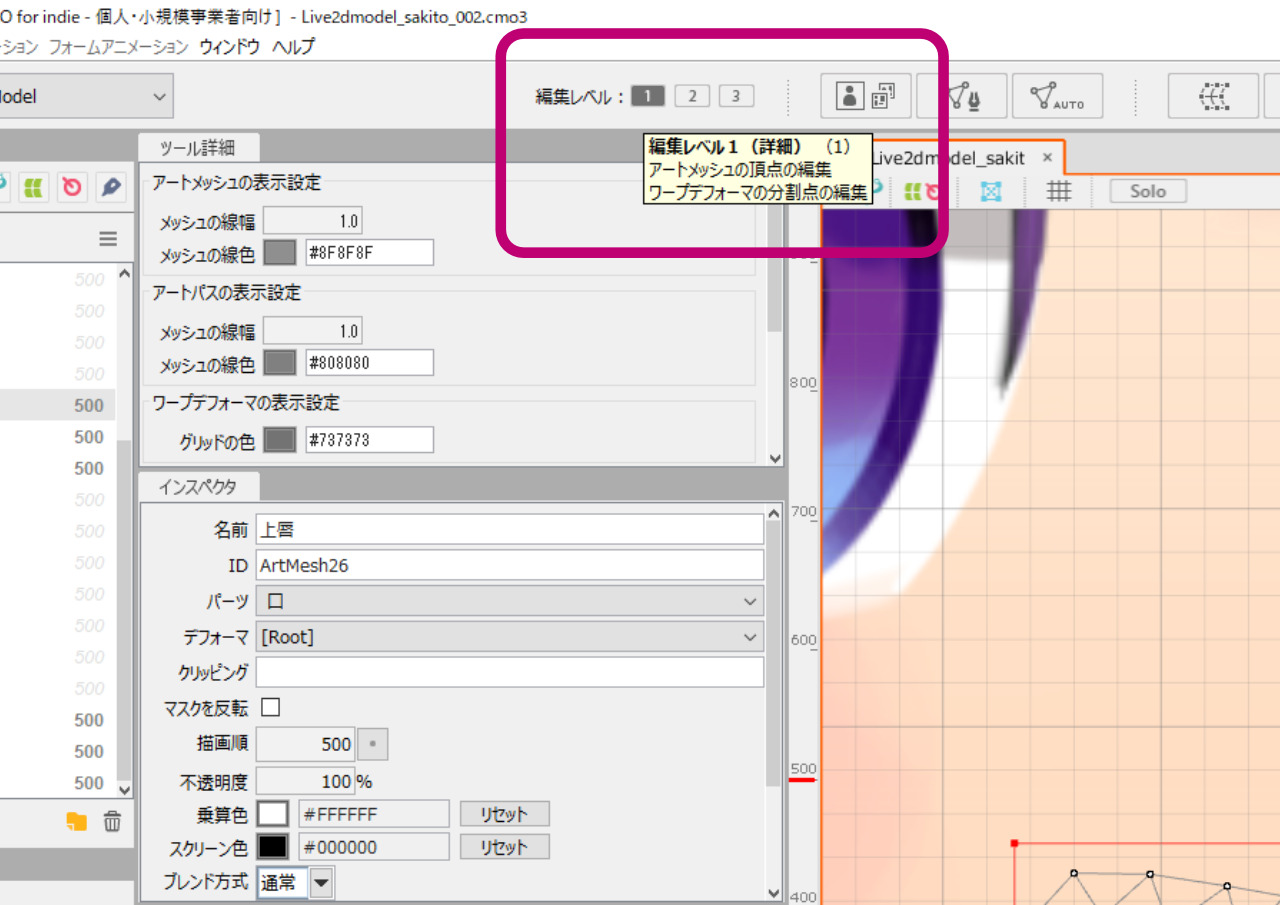Switch to the ツール詳細 tab

(x=198, y=147)
